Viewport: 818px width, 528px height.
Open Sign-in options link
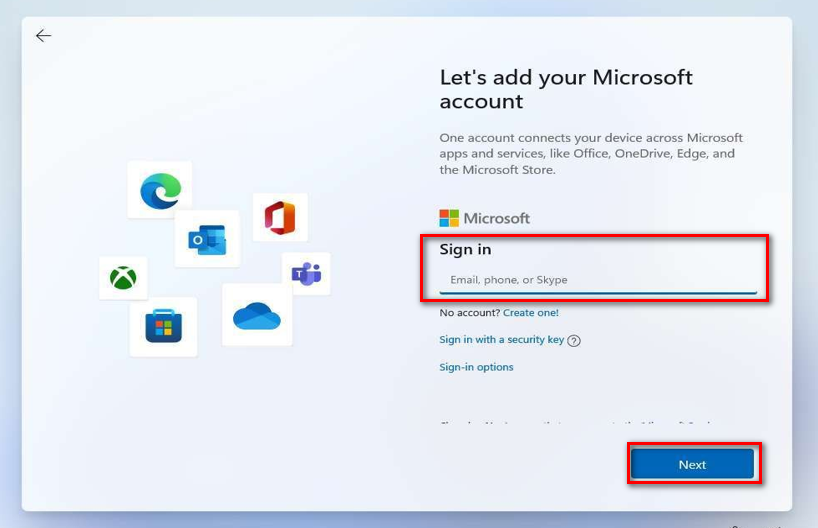click(x=476, y=367)
